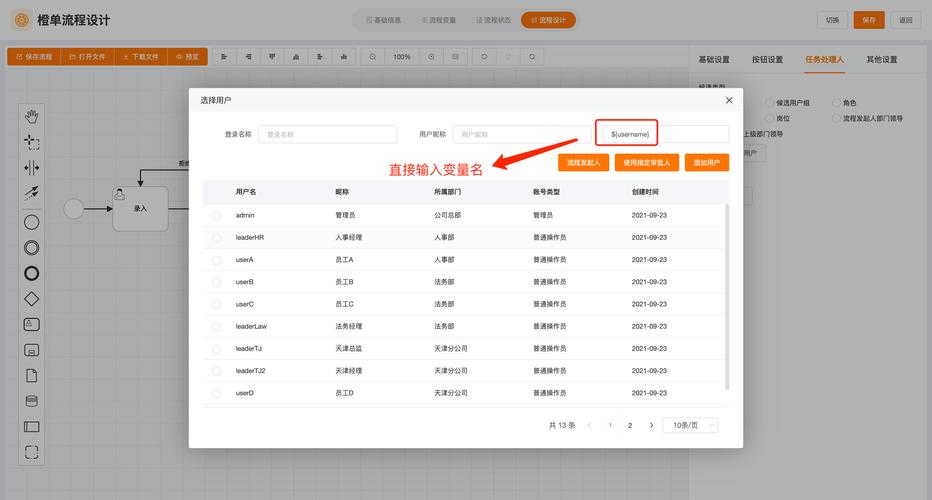The height and width of the screenshot is (500, 932).
Task: Select the data store cylinder icon
Action: click(31, 401)
